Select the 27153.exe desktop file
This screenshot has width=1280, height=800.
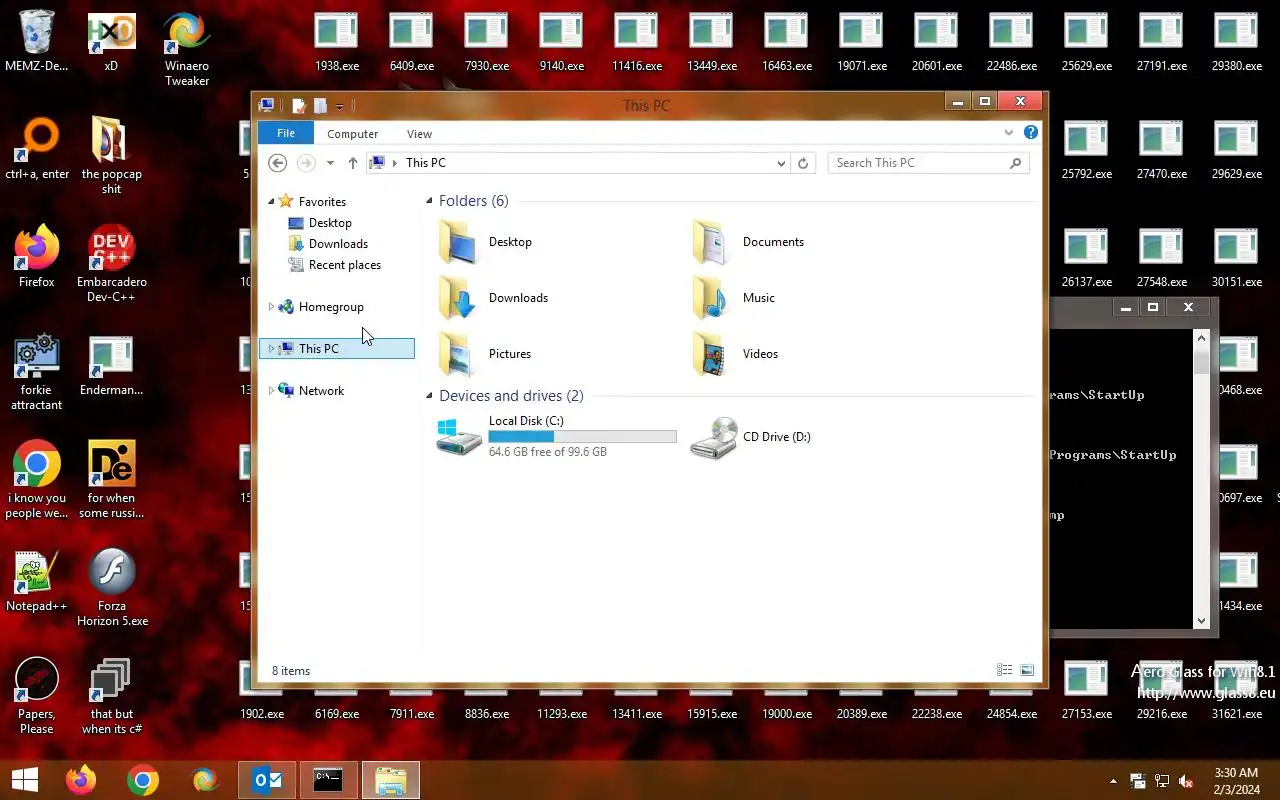pos(1087,690)
